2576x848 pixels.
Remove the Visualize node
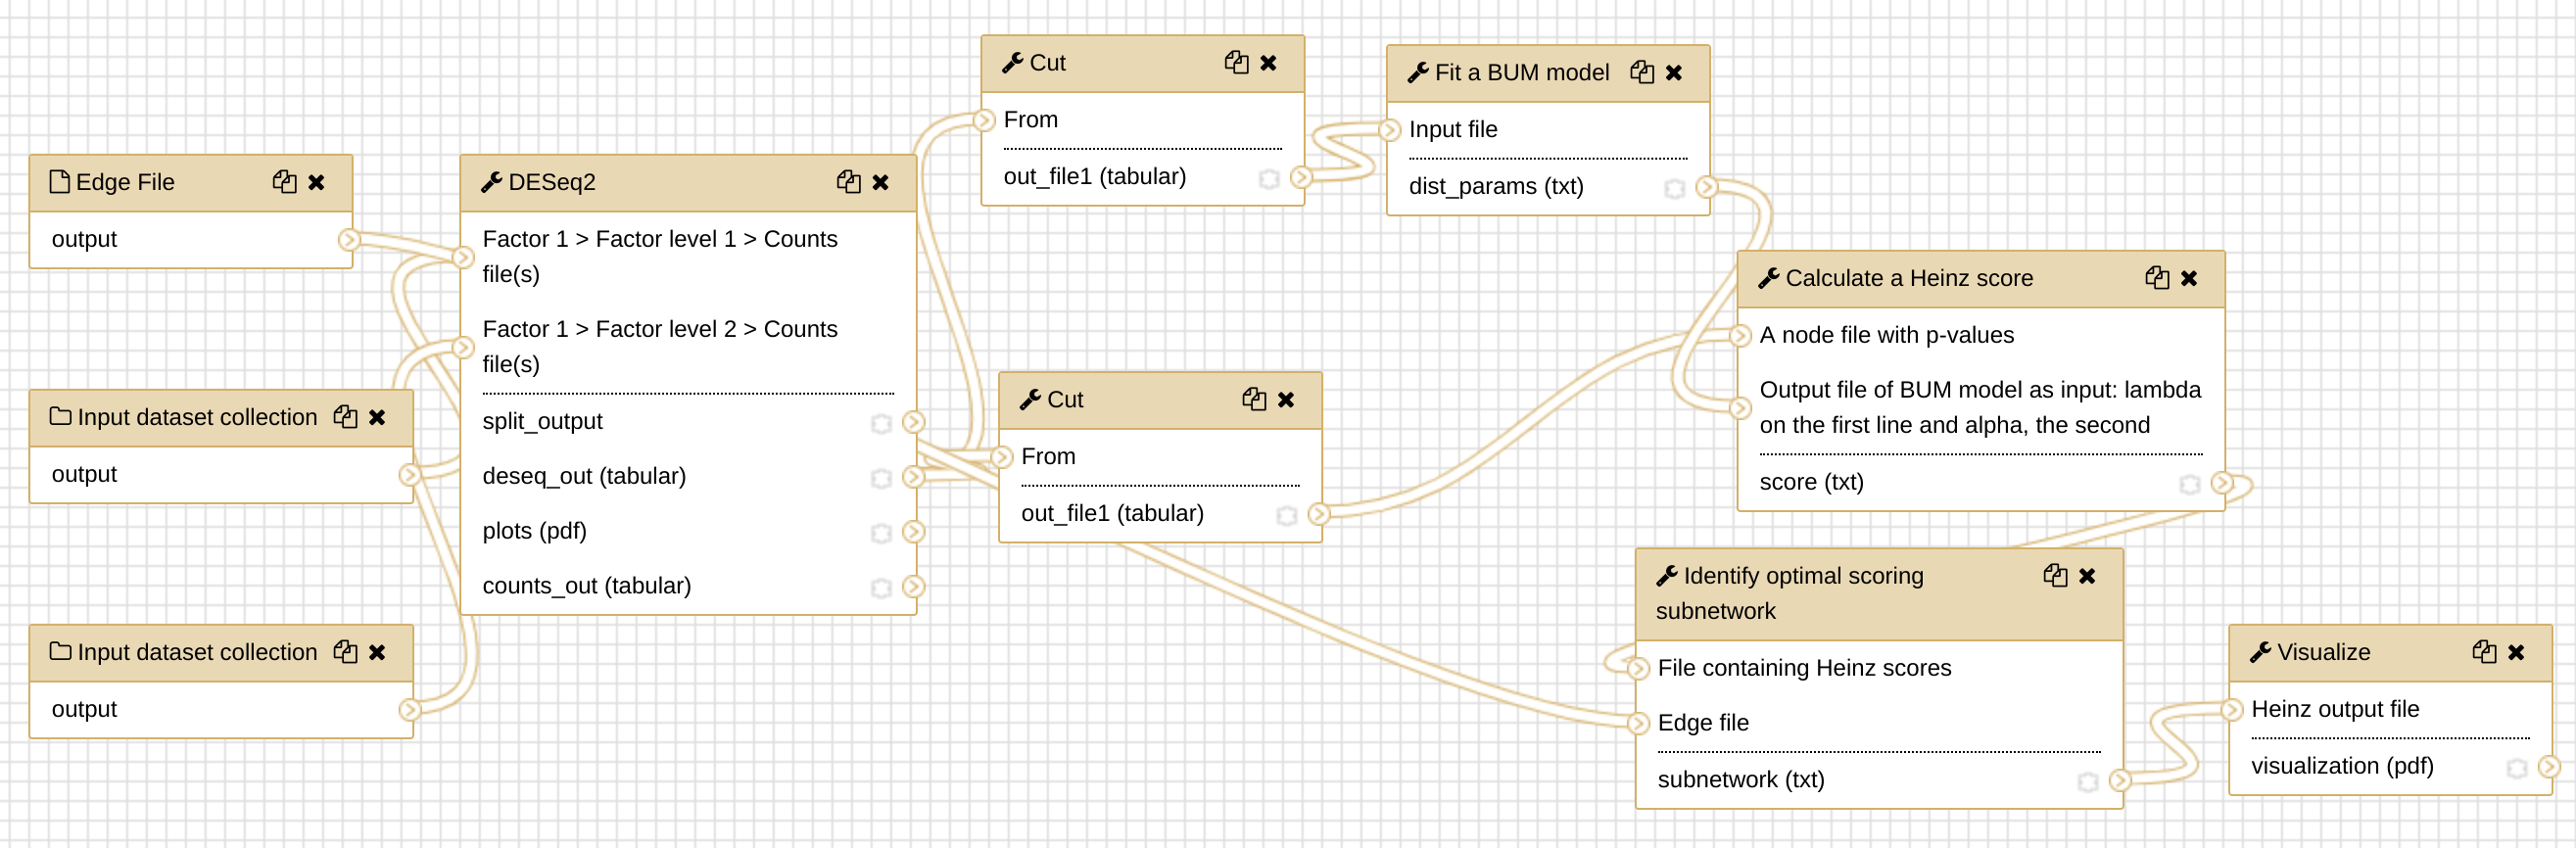pyautogui.click(x=2516, y=652)
